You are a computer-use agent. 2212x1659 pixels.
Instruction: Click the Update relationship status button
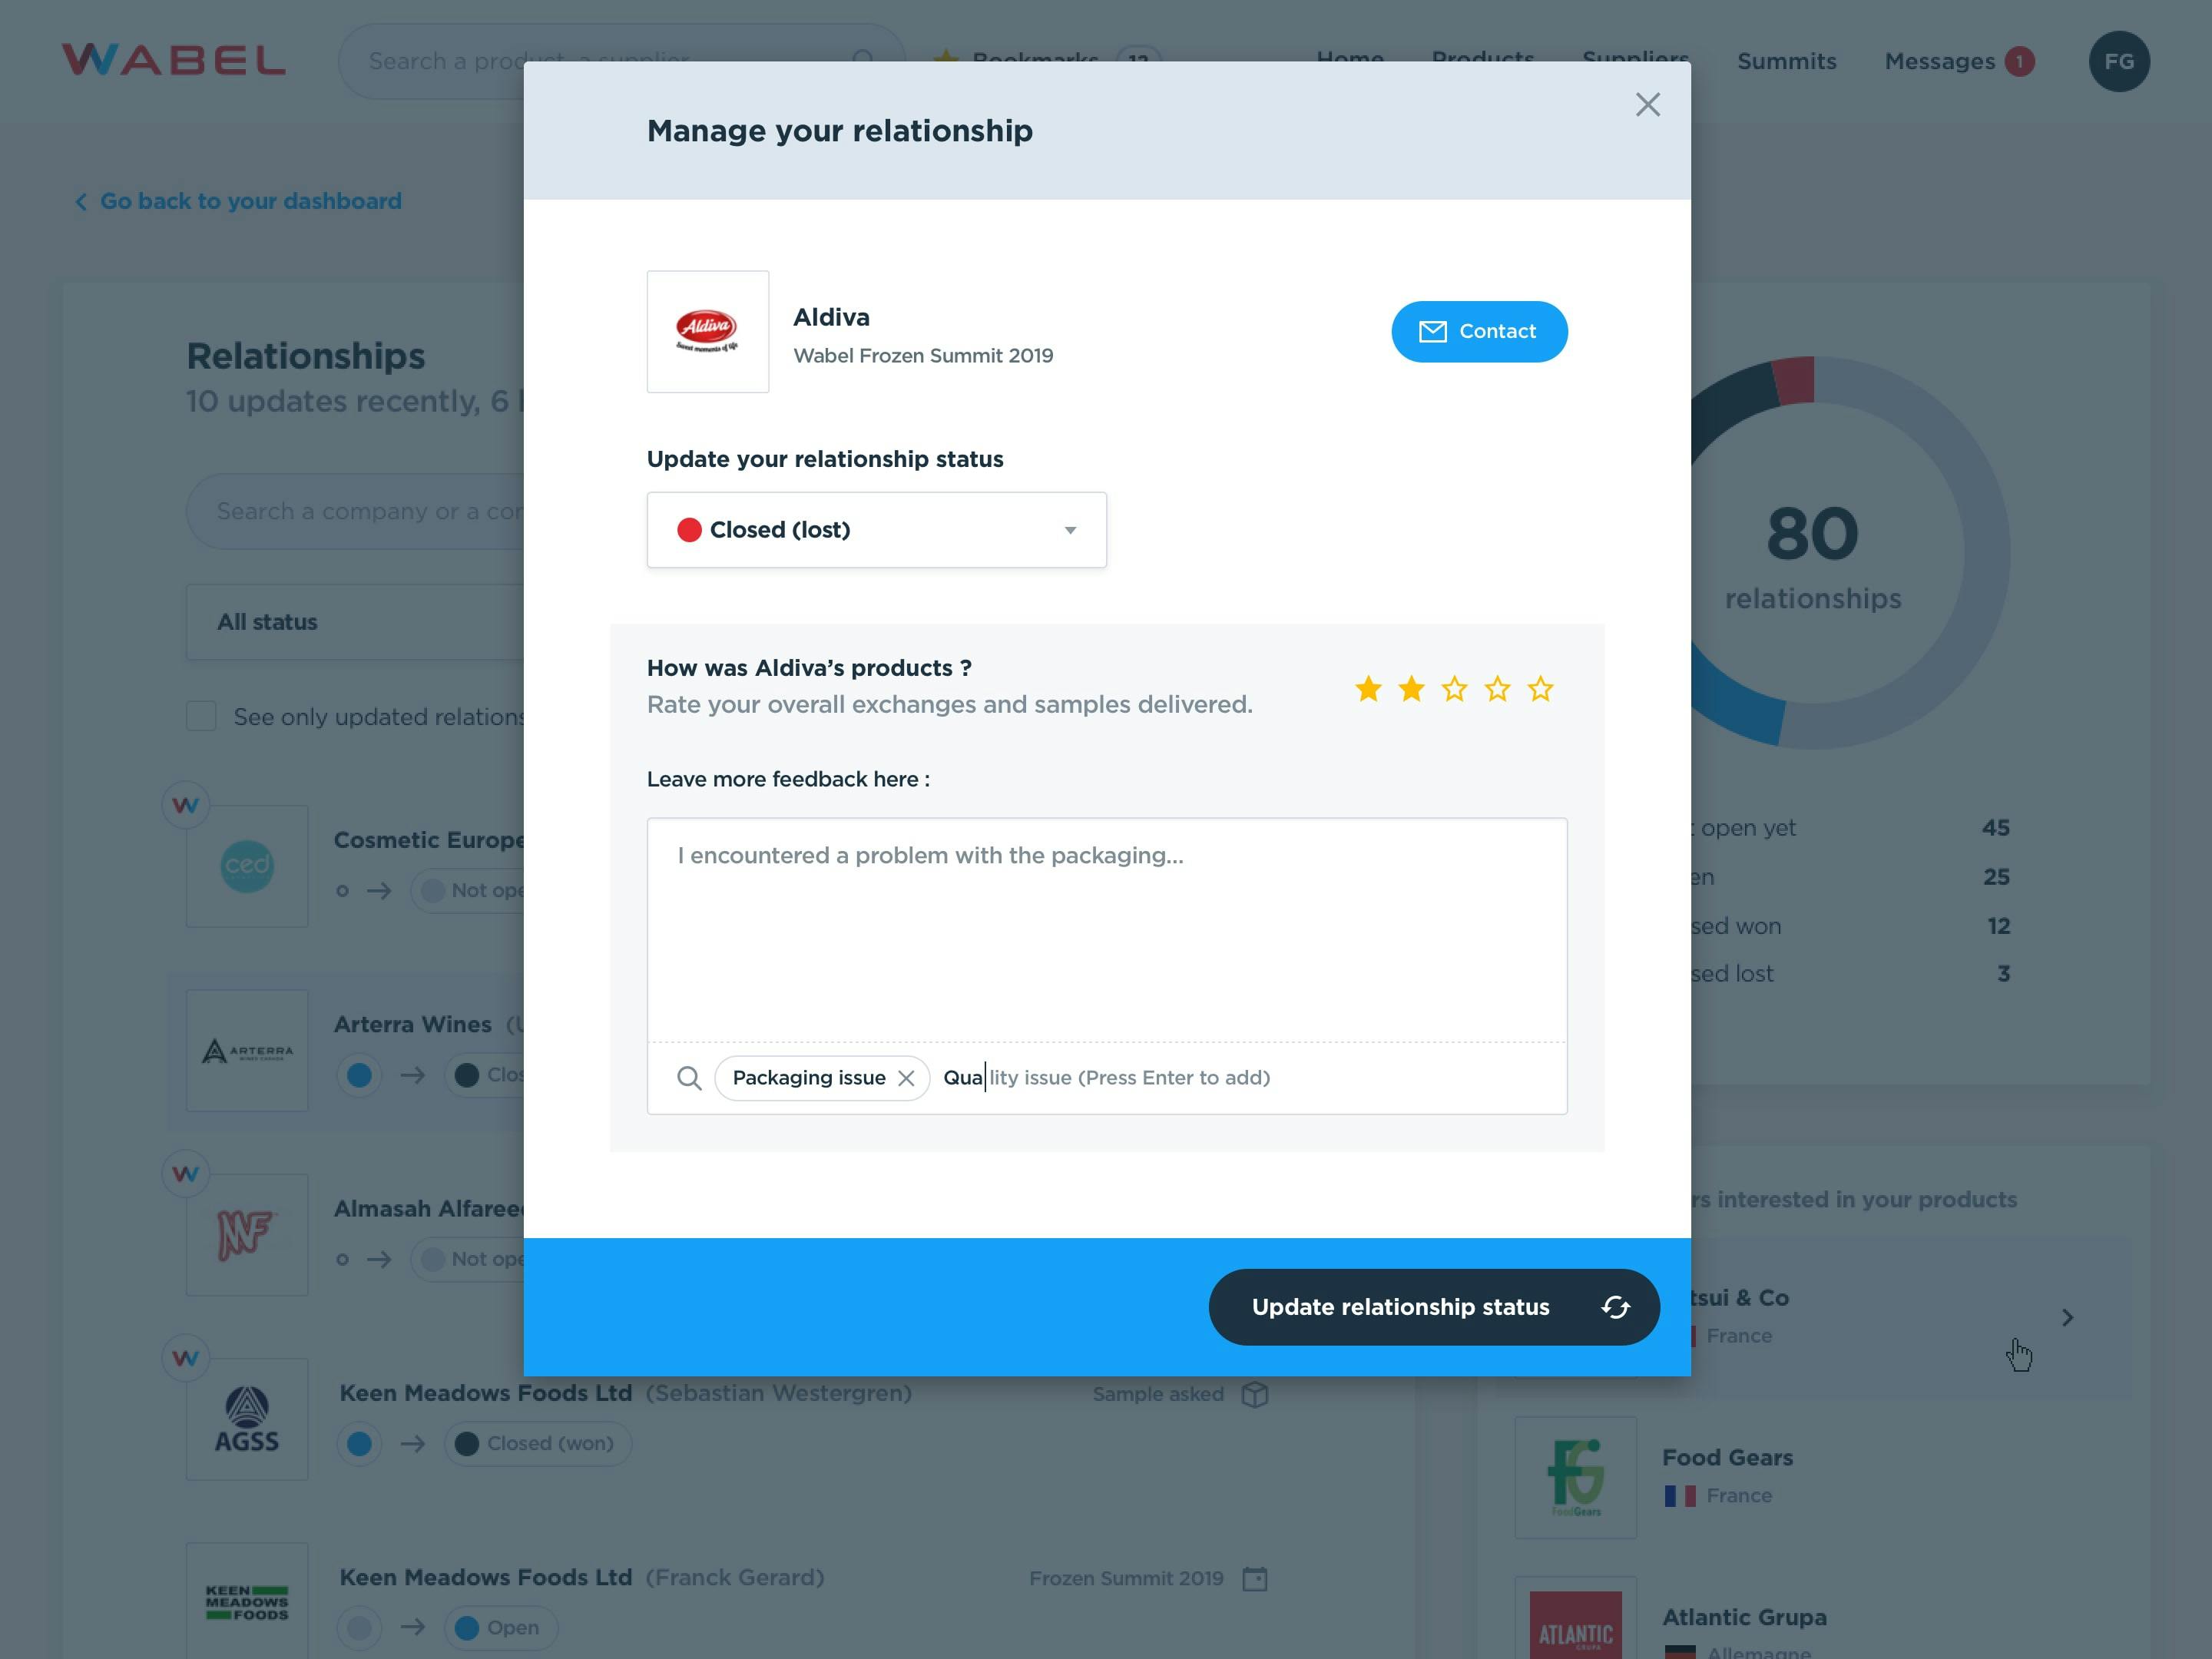click(1433, 1305)
